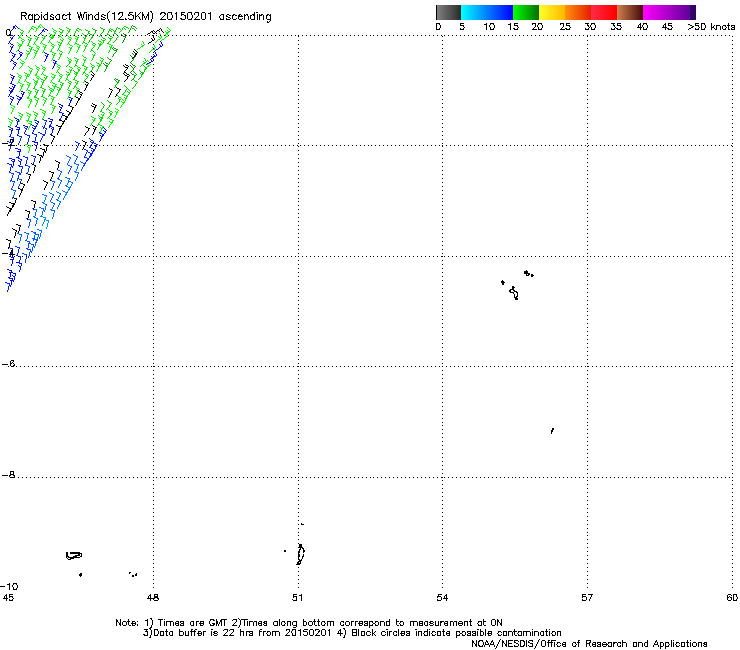Click the >50 knots legend label
The height and width of the screenshot is (650, 740).
711,27
